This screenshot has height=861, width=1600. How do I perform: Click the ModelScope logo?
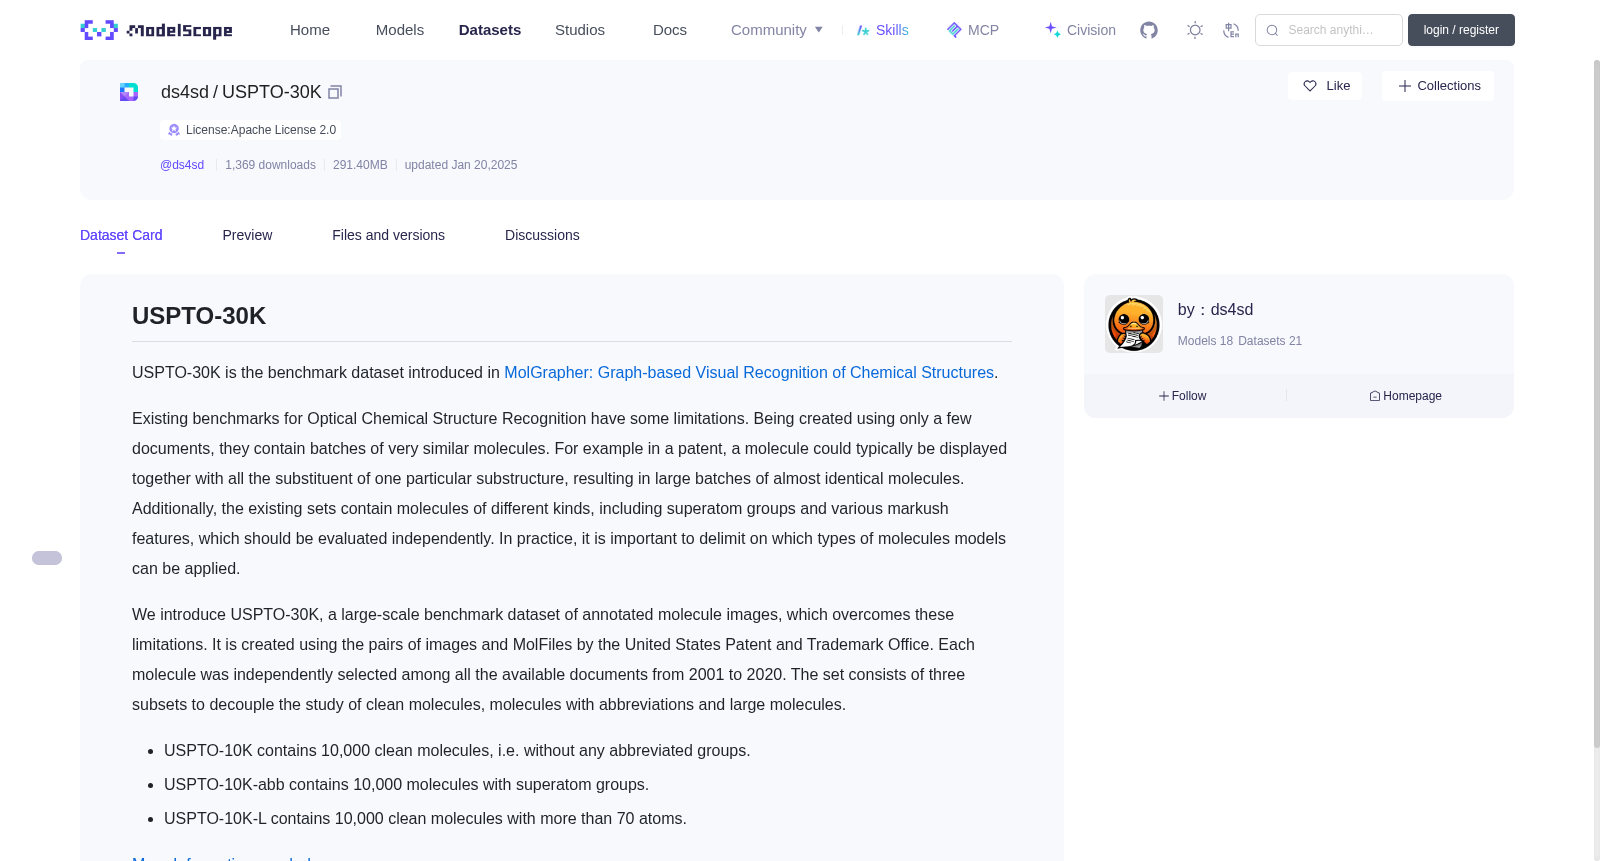pyautogui.click(x=157, y=30)
